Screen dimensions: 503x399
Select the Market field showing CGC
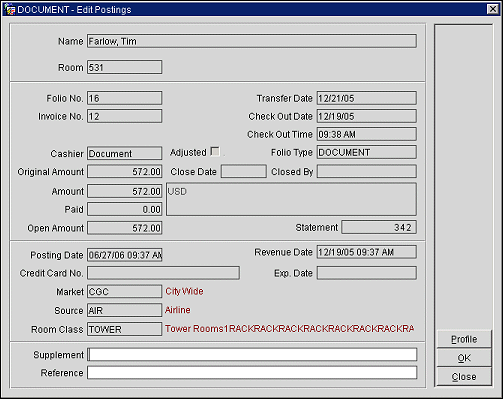pos(125,291)
